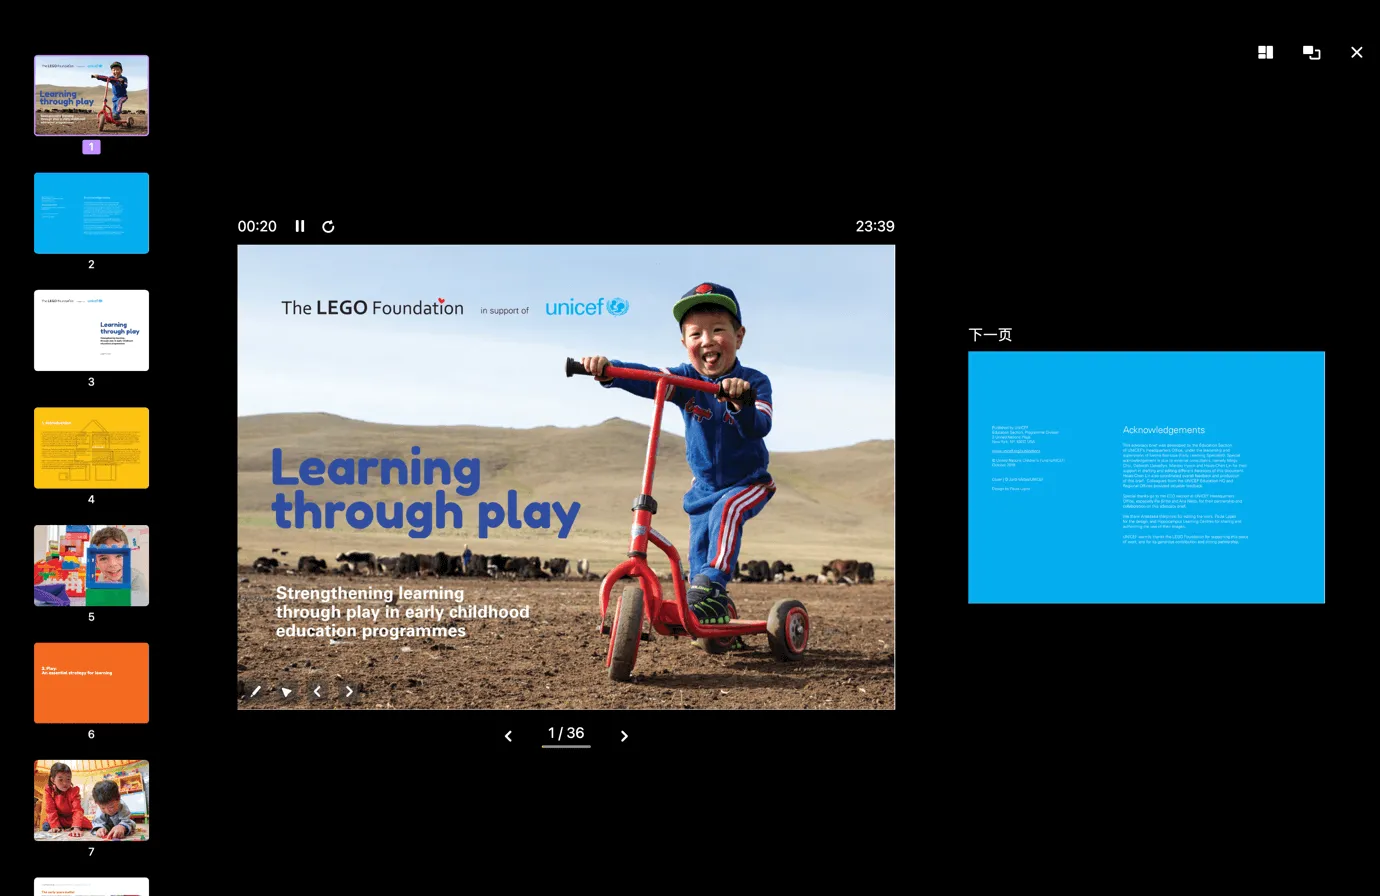Open the 1 / 36 page number field
Viewport: 1380px width, 896px height.
point(566,734)
